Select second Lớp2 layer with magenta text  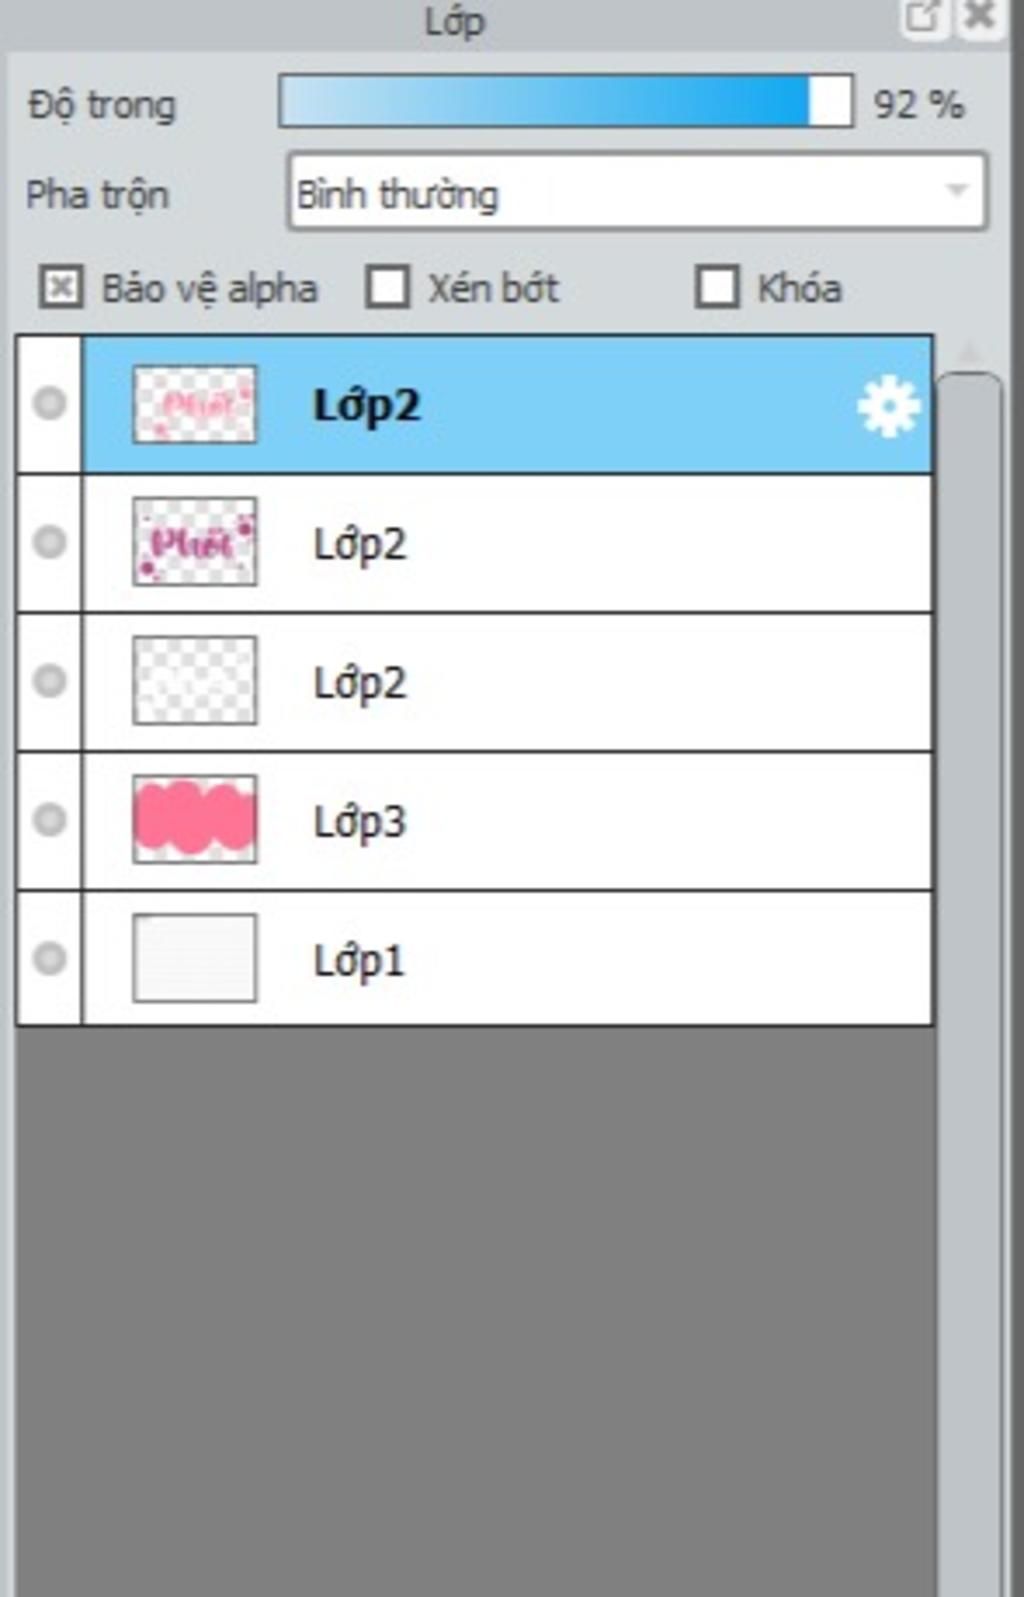point(508,543)
